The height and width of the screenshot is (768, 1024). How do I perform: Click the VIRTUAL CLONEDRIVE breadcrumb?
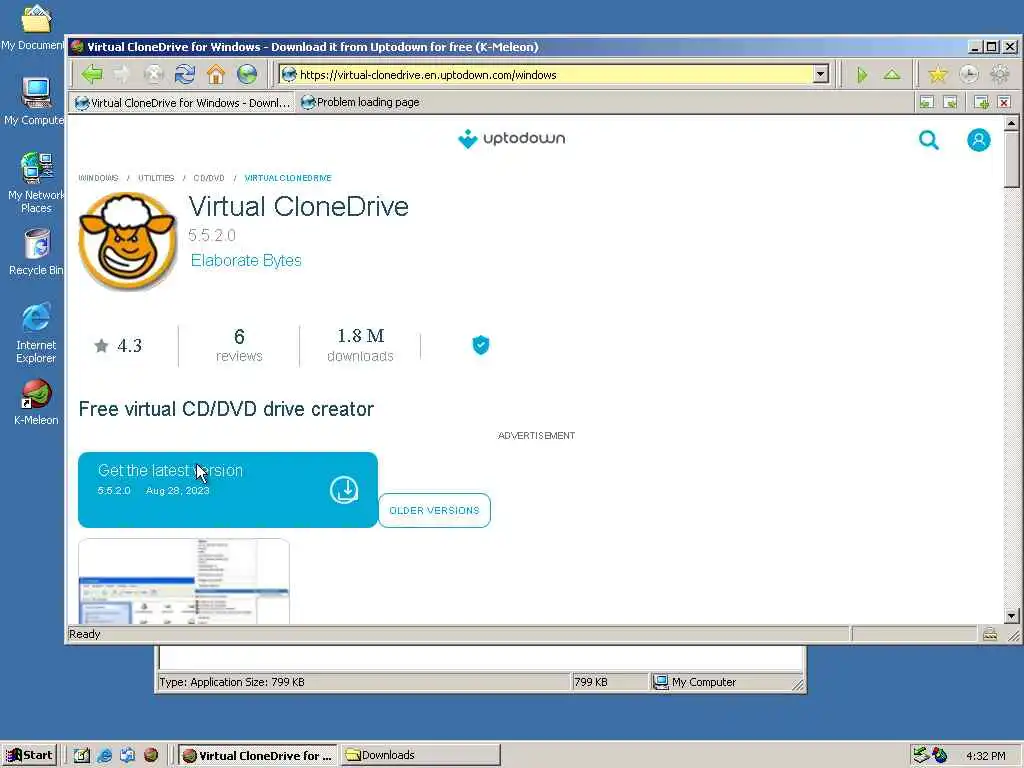click(288, 178)
